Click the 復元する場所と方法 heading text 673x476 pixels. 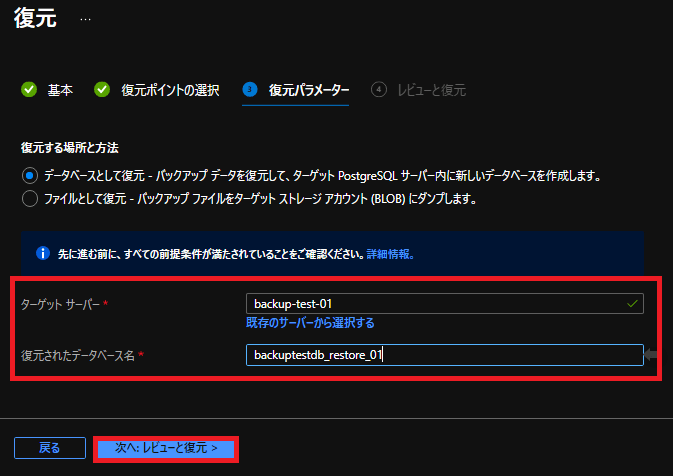pos(70,148)
